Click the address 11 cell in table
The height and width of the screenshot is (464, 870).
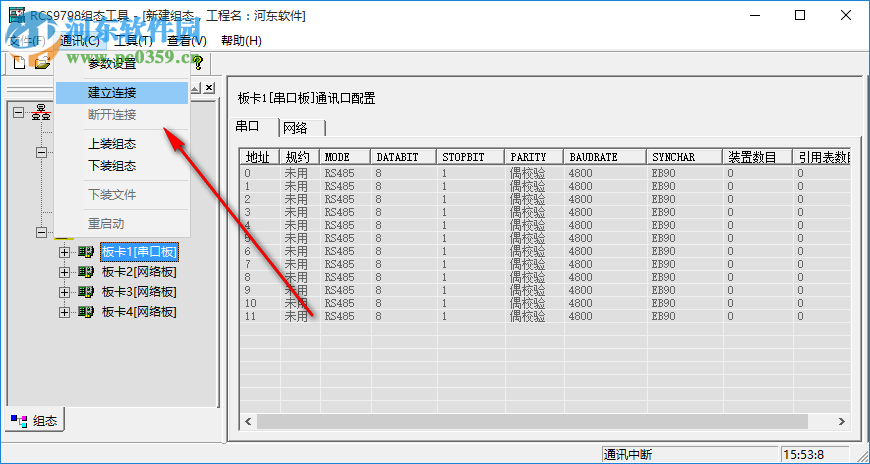pyautogui.click(x=260, y=316)
